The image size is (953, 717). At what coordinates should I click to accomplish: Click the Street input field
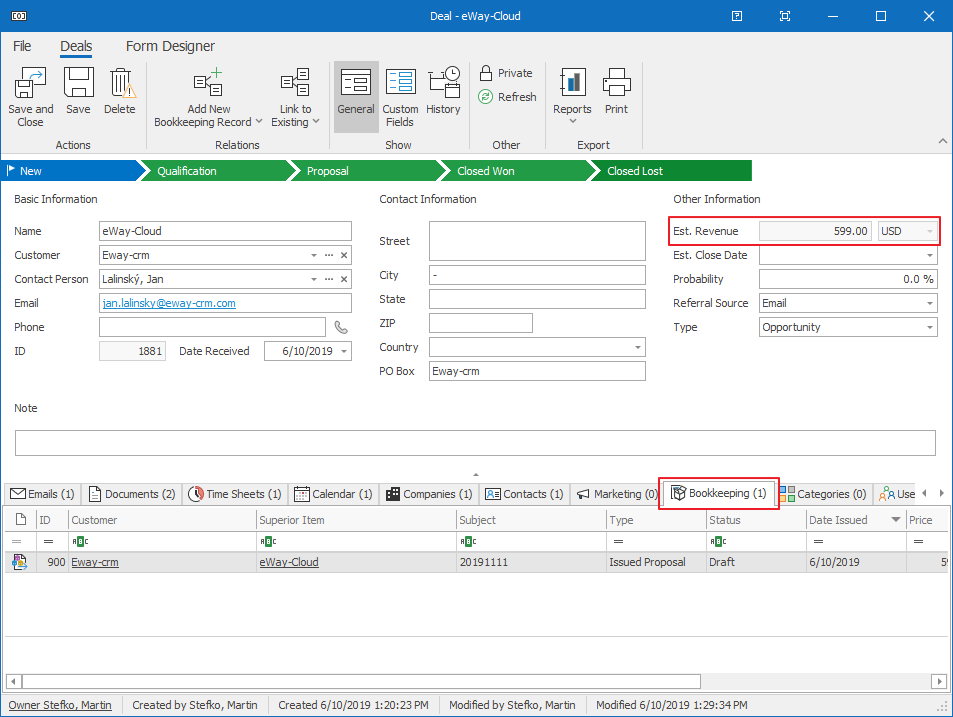537,241
